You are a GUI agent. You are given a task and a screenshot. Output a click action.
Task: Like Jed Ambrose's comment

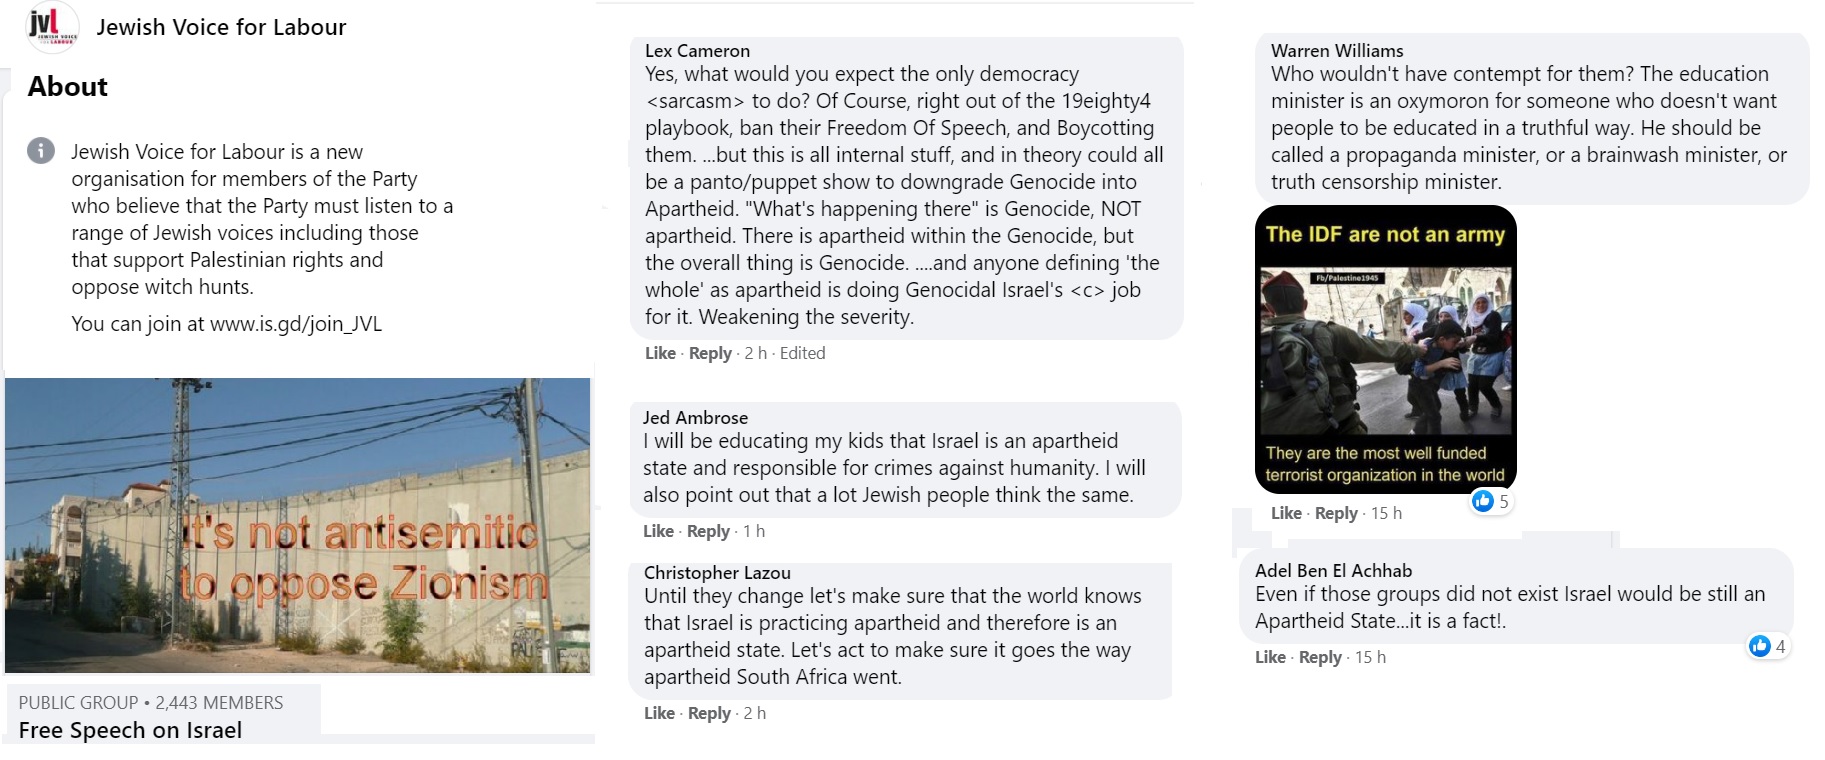point(658,531)
